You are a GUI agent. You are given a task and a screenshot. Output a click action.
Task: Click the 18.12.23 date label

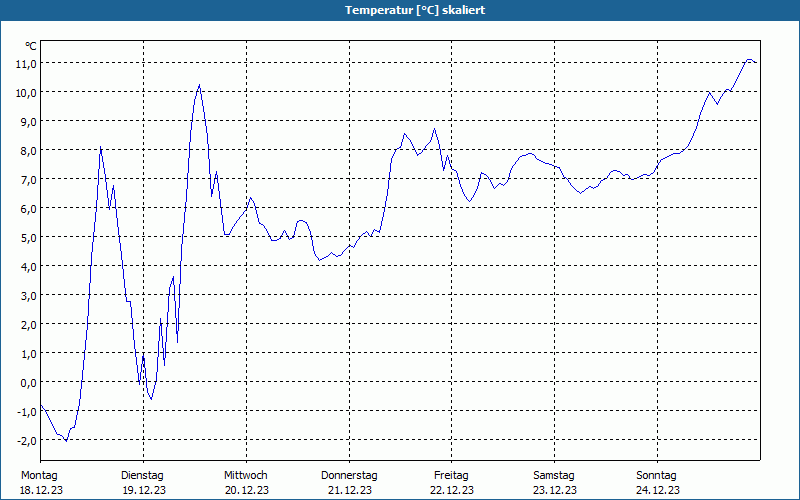click(41, 490)
